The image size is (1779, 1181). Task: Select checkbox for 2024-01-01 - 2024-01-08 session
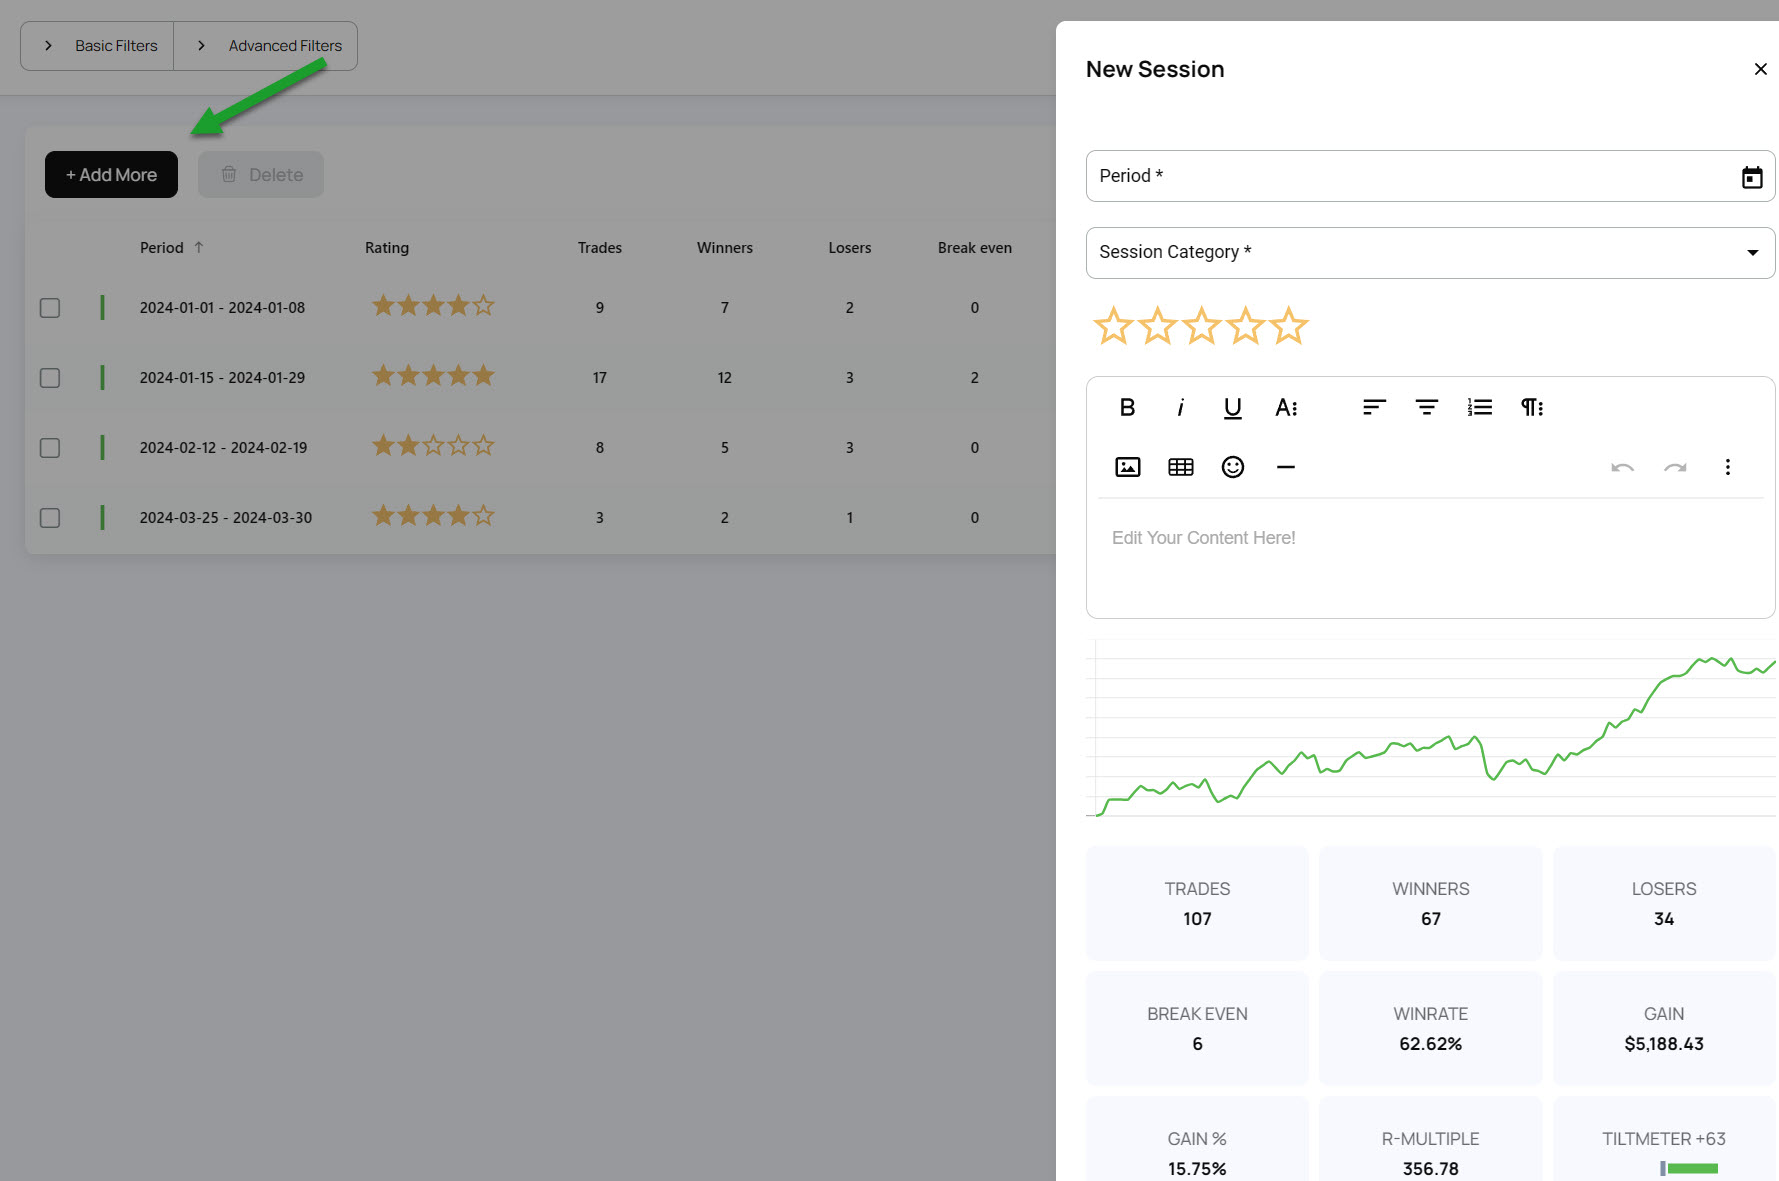tap(50, 308)
